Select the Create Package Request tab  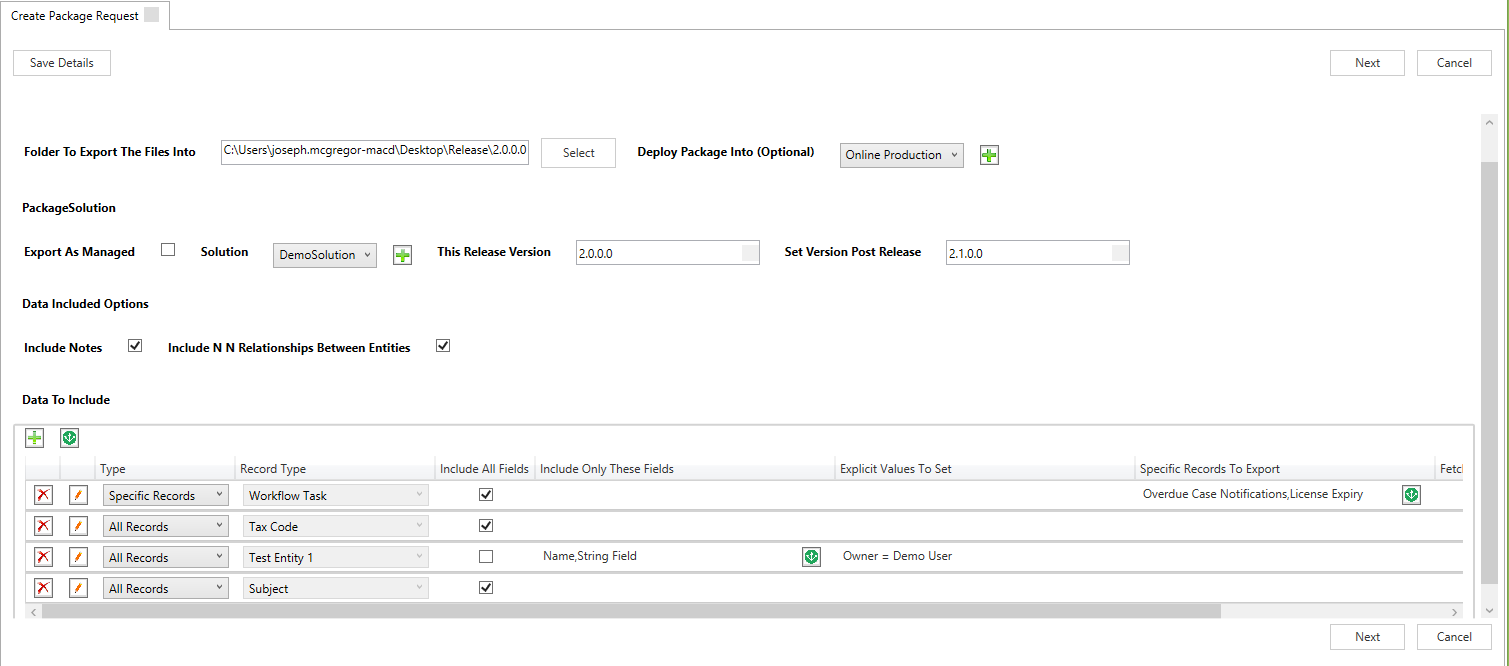tap(75, 16)
